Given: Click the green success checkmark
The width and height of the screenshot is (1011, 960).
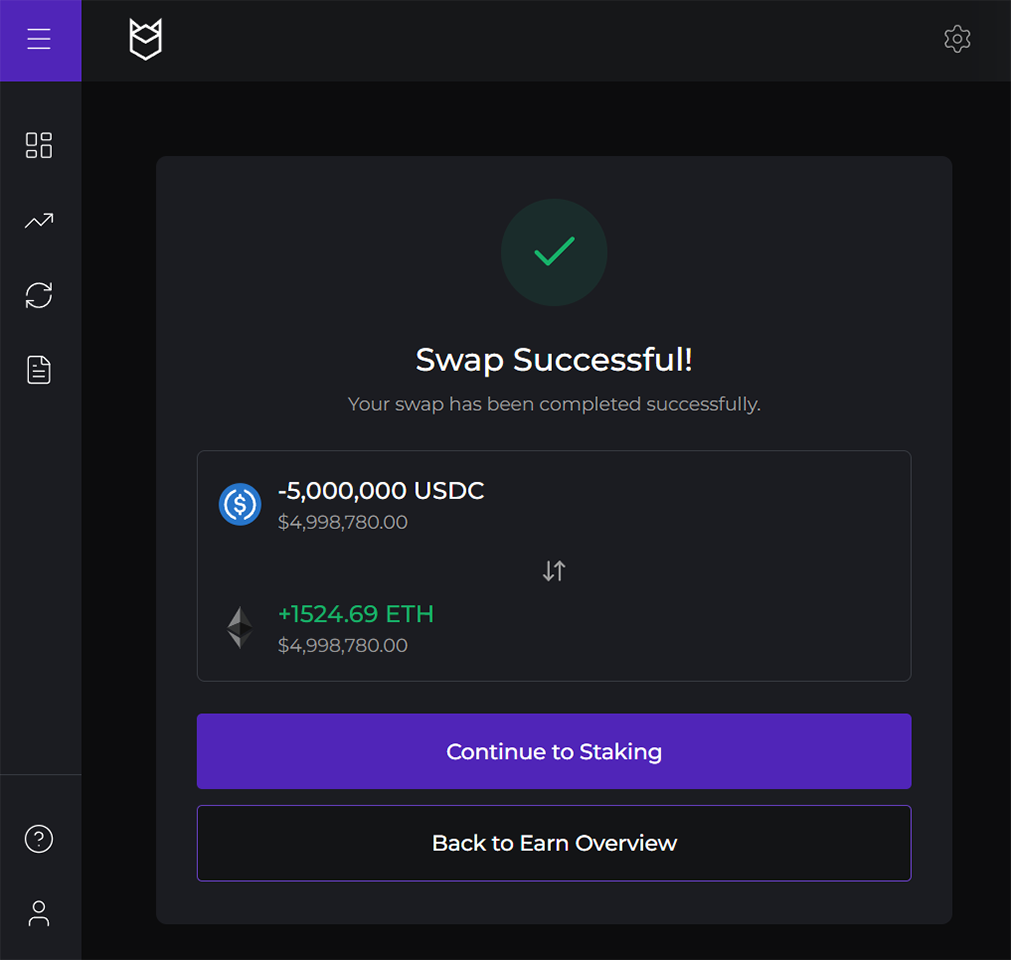Looking at the screenshot, I should tap(554, 252).
